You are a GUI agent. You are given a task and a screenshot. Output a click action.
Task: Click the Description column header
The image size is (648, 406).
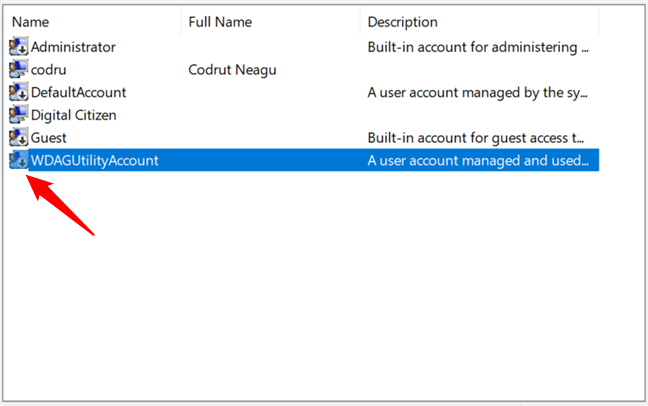pos(403,21)
